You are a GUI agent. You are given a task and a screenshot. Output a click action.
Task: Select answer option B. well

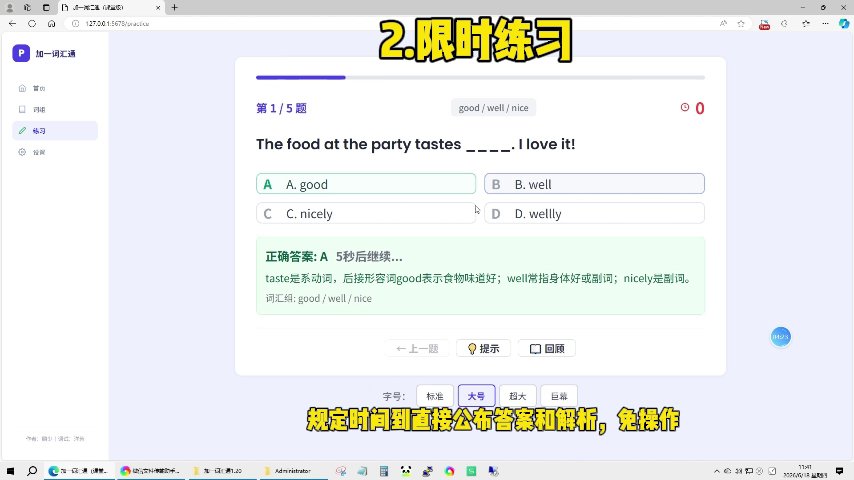point(594,184)
